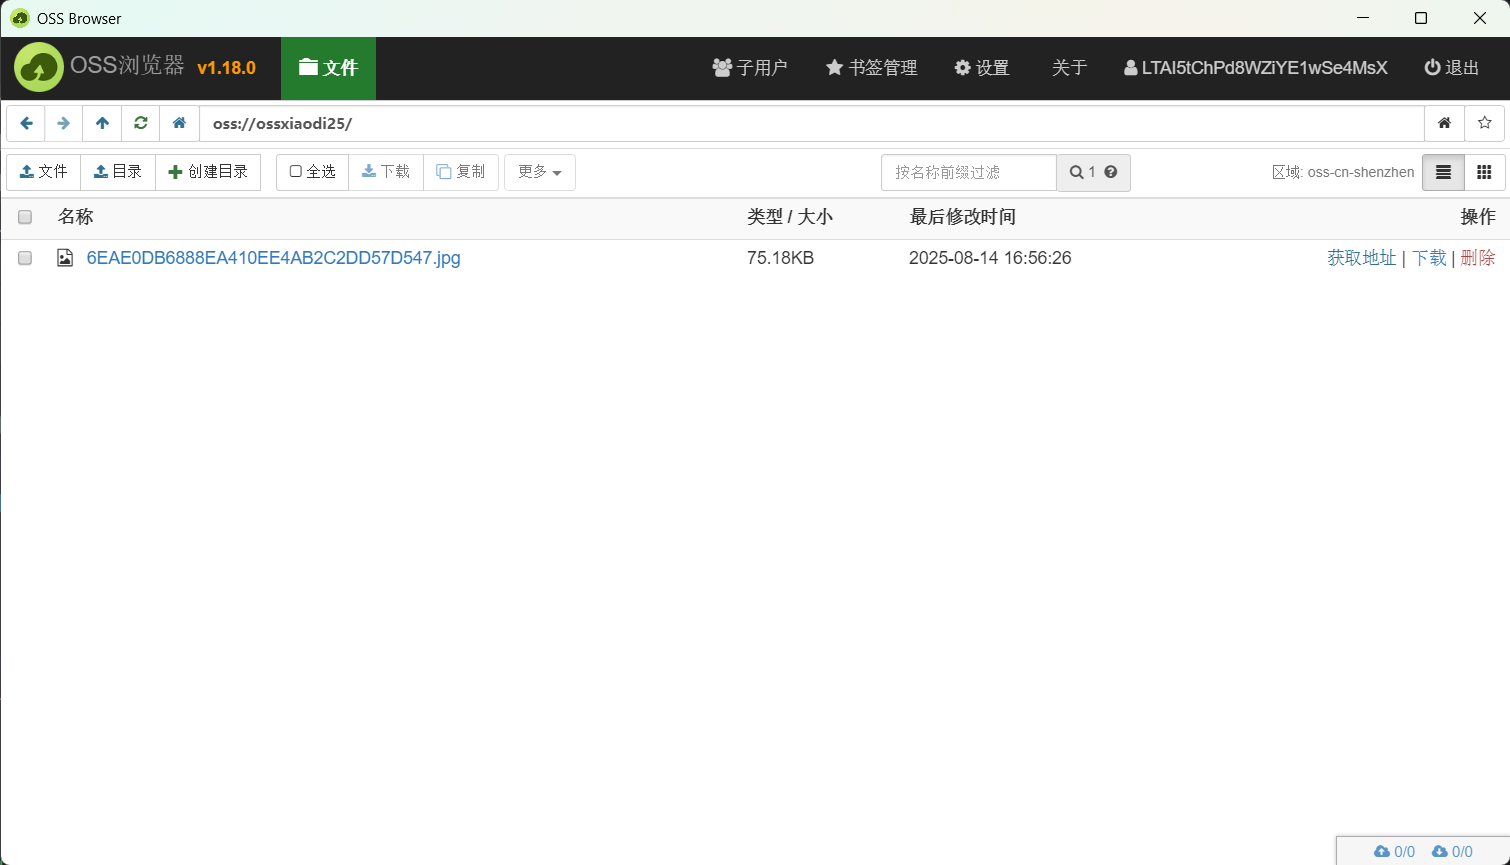Open the 文件 tab

[x=328, y=68]
